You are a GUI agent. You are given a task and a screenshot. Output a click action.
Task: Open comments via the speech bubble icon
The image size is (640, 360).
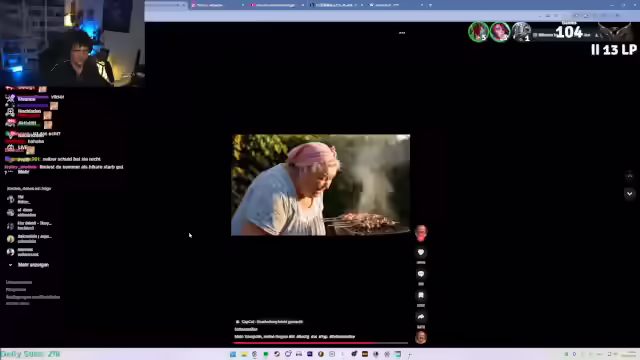click(x=421, y=274)
